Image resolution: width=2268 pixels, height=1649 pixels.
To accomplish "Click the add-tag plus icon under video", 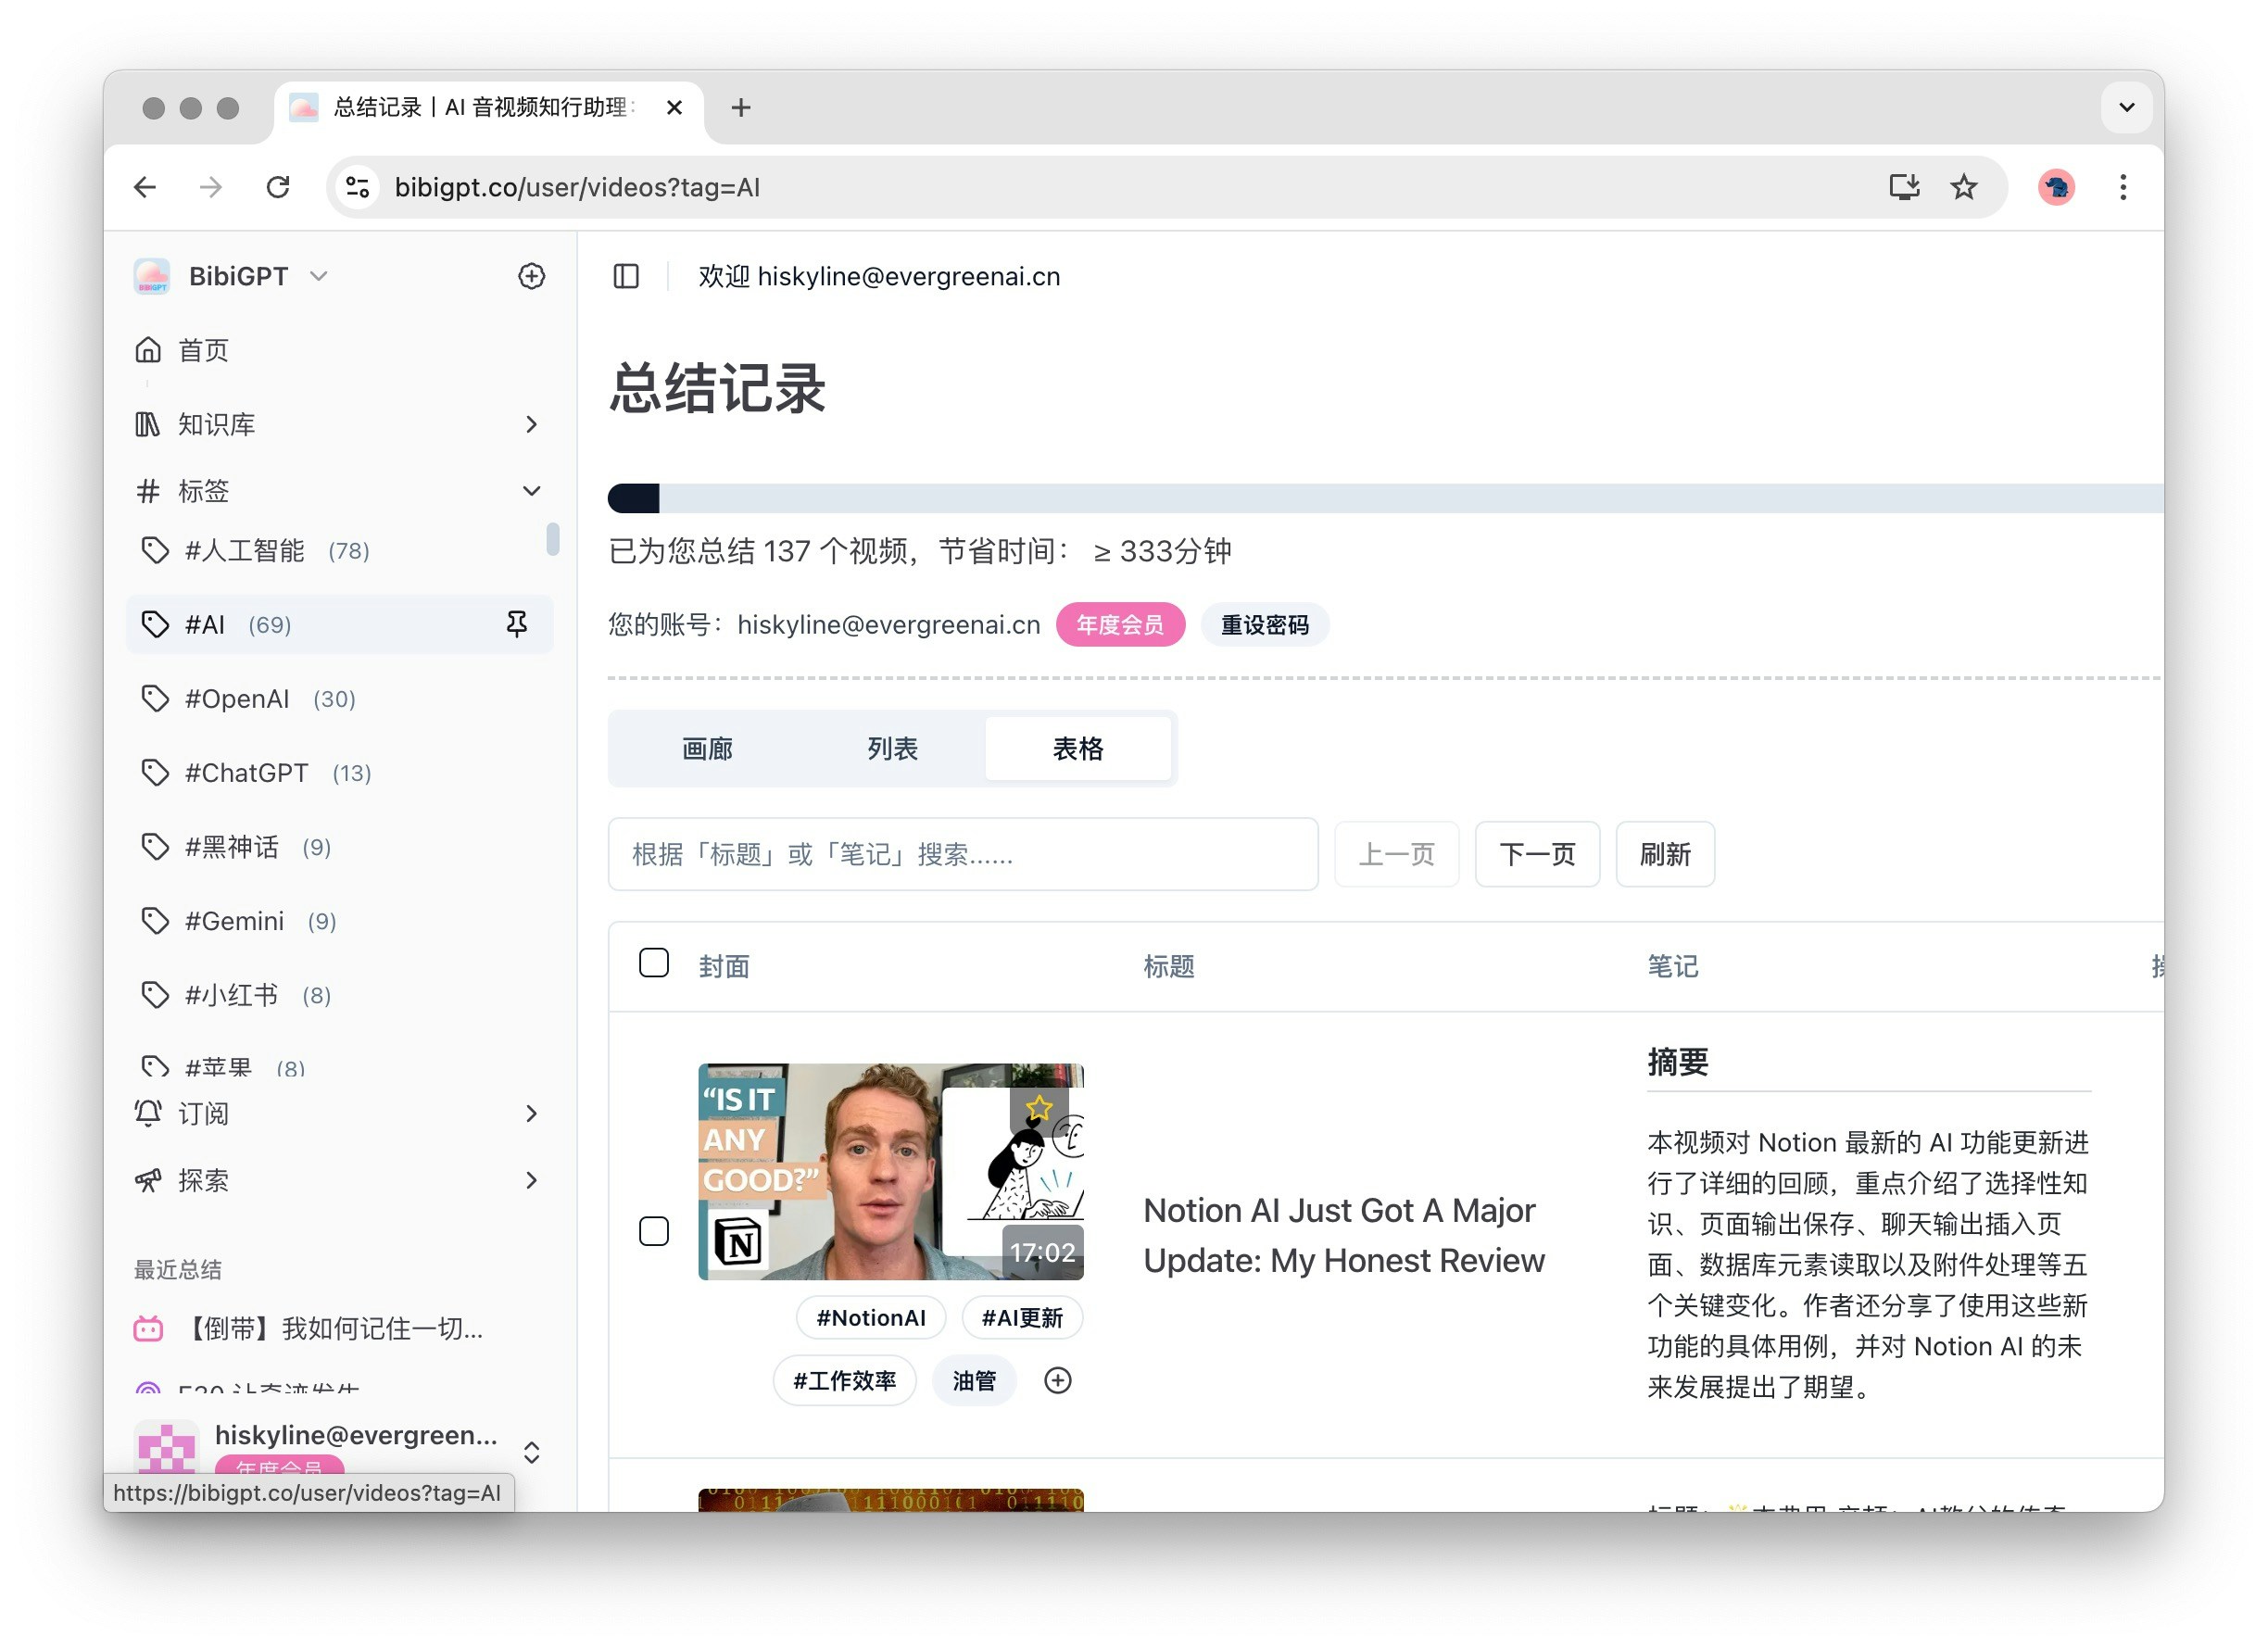I will (1057, 1380).
